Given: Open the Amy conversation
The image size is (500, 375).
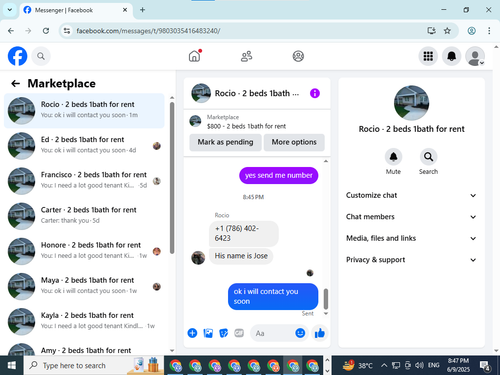Looking at the screenshot, I should [x=84, y=348].
